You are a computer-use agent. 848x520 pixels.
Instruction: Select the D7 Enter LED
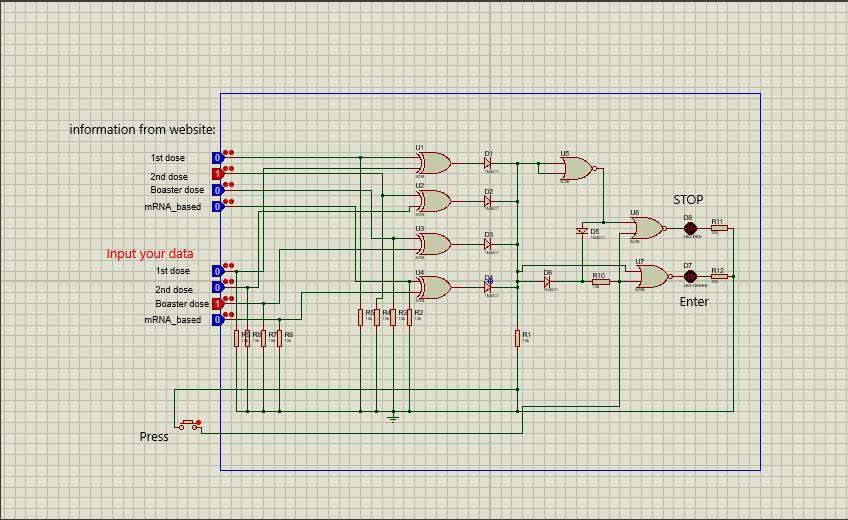690,276
